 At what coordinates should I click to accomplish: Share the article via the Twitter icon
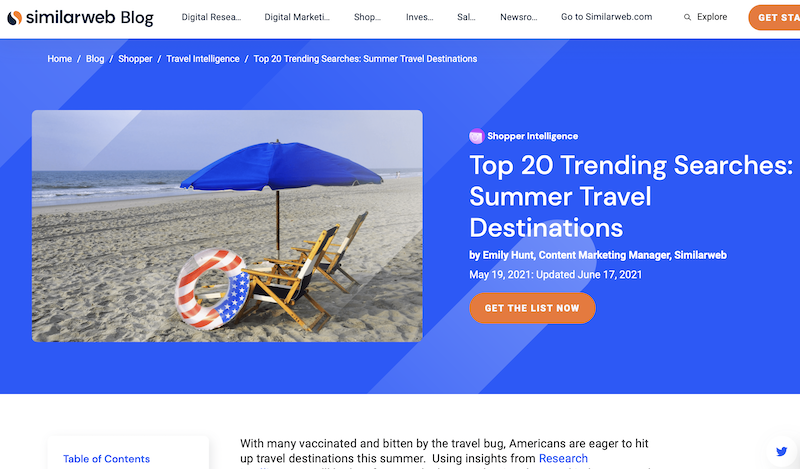pyautogui.click(x=781, y=451)
